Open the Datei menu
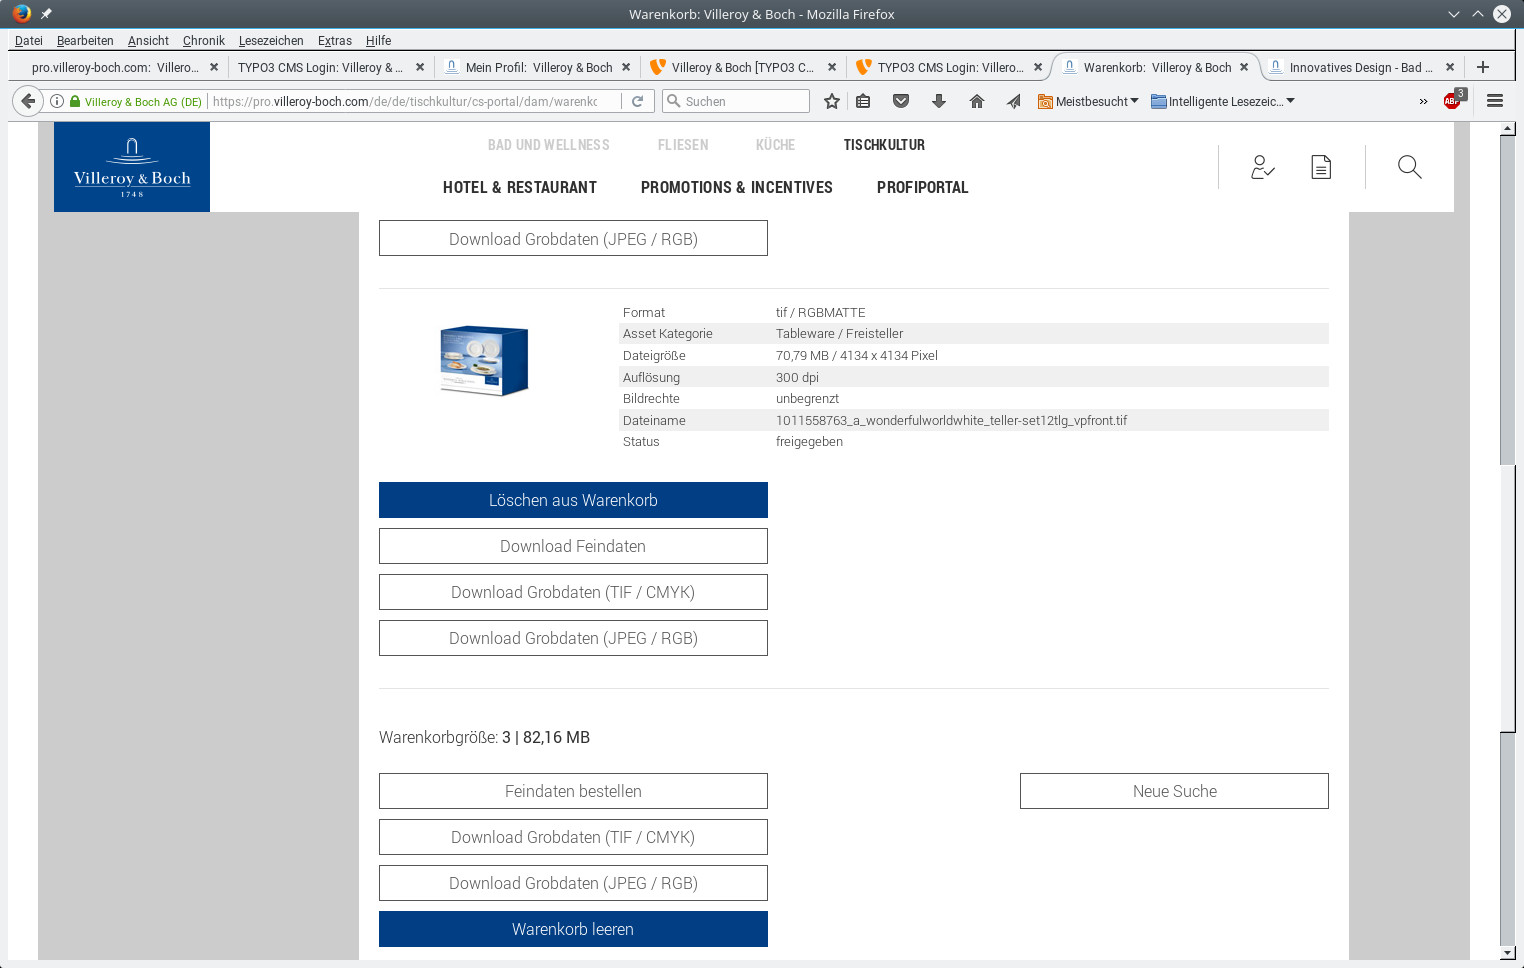The height and width of the screenshot is (968, 1524). tap(29, 40)
